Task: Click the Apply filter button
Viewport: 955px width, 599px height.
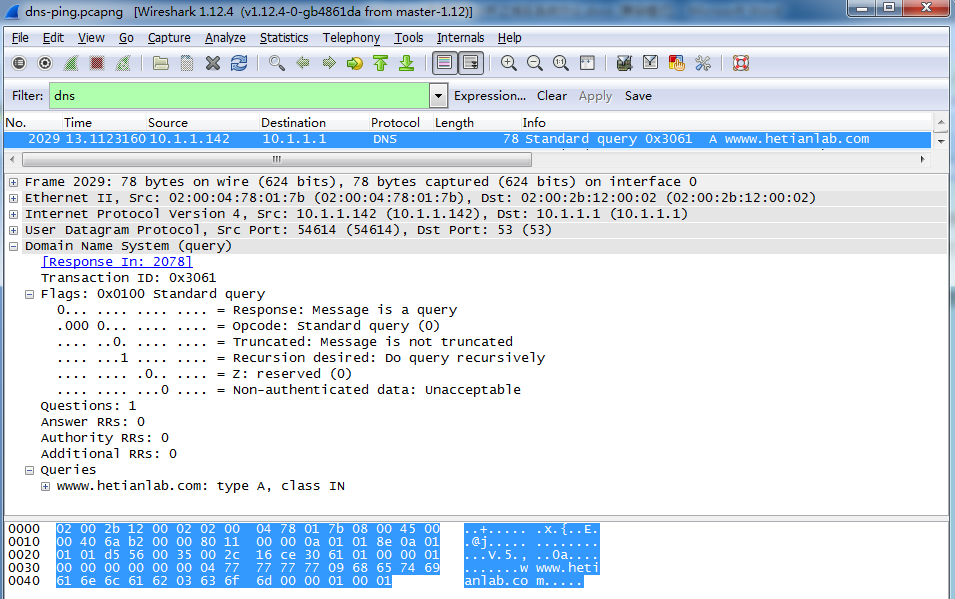Action: [x=595, y=96]
